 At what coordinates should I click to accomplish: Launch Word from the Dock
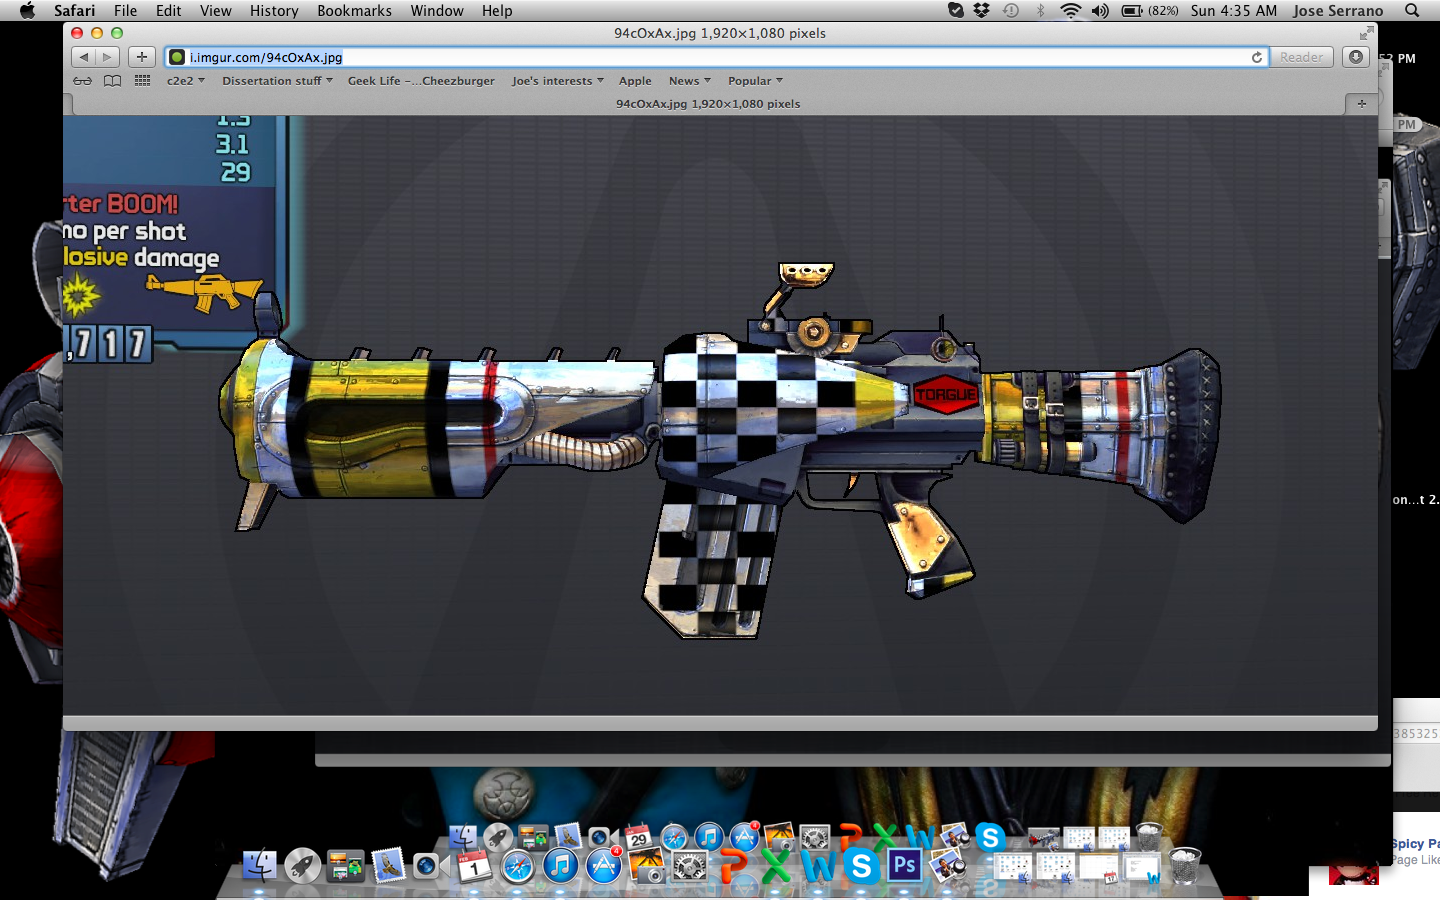(819, 865)
